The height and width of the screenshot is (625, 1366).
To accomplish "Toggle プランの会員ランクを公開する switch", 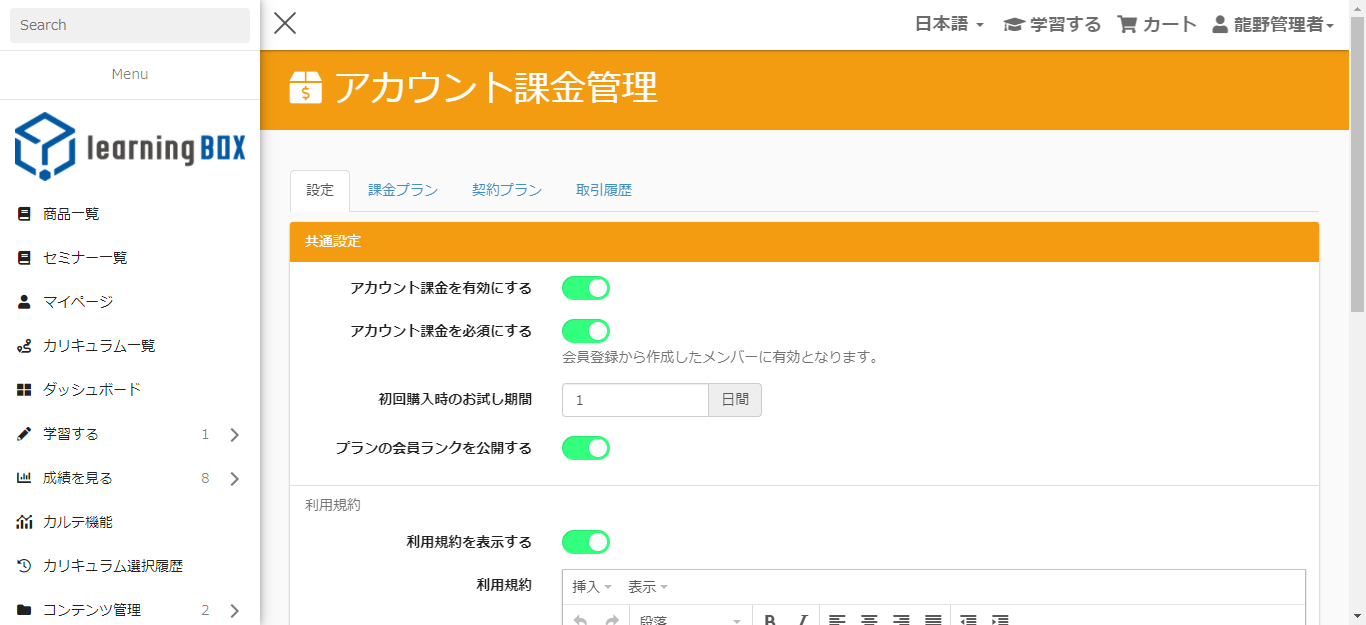I will 586,448.
